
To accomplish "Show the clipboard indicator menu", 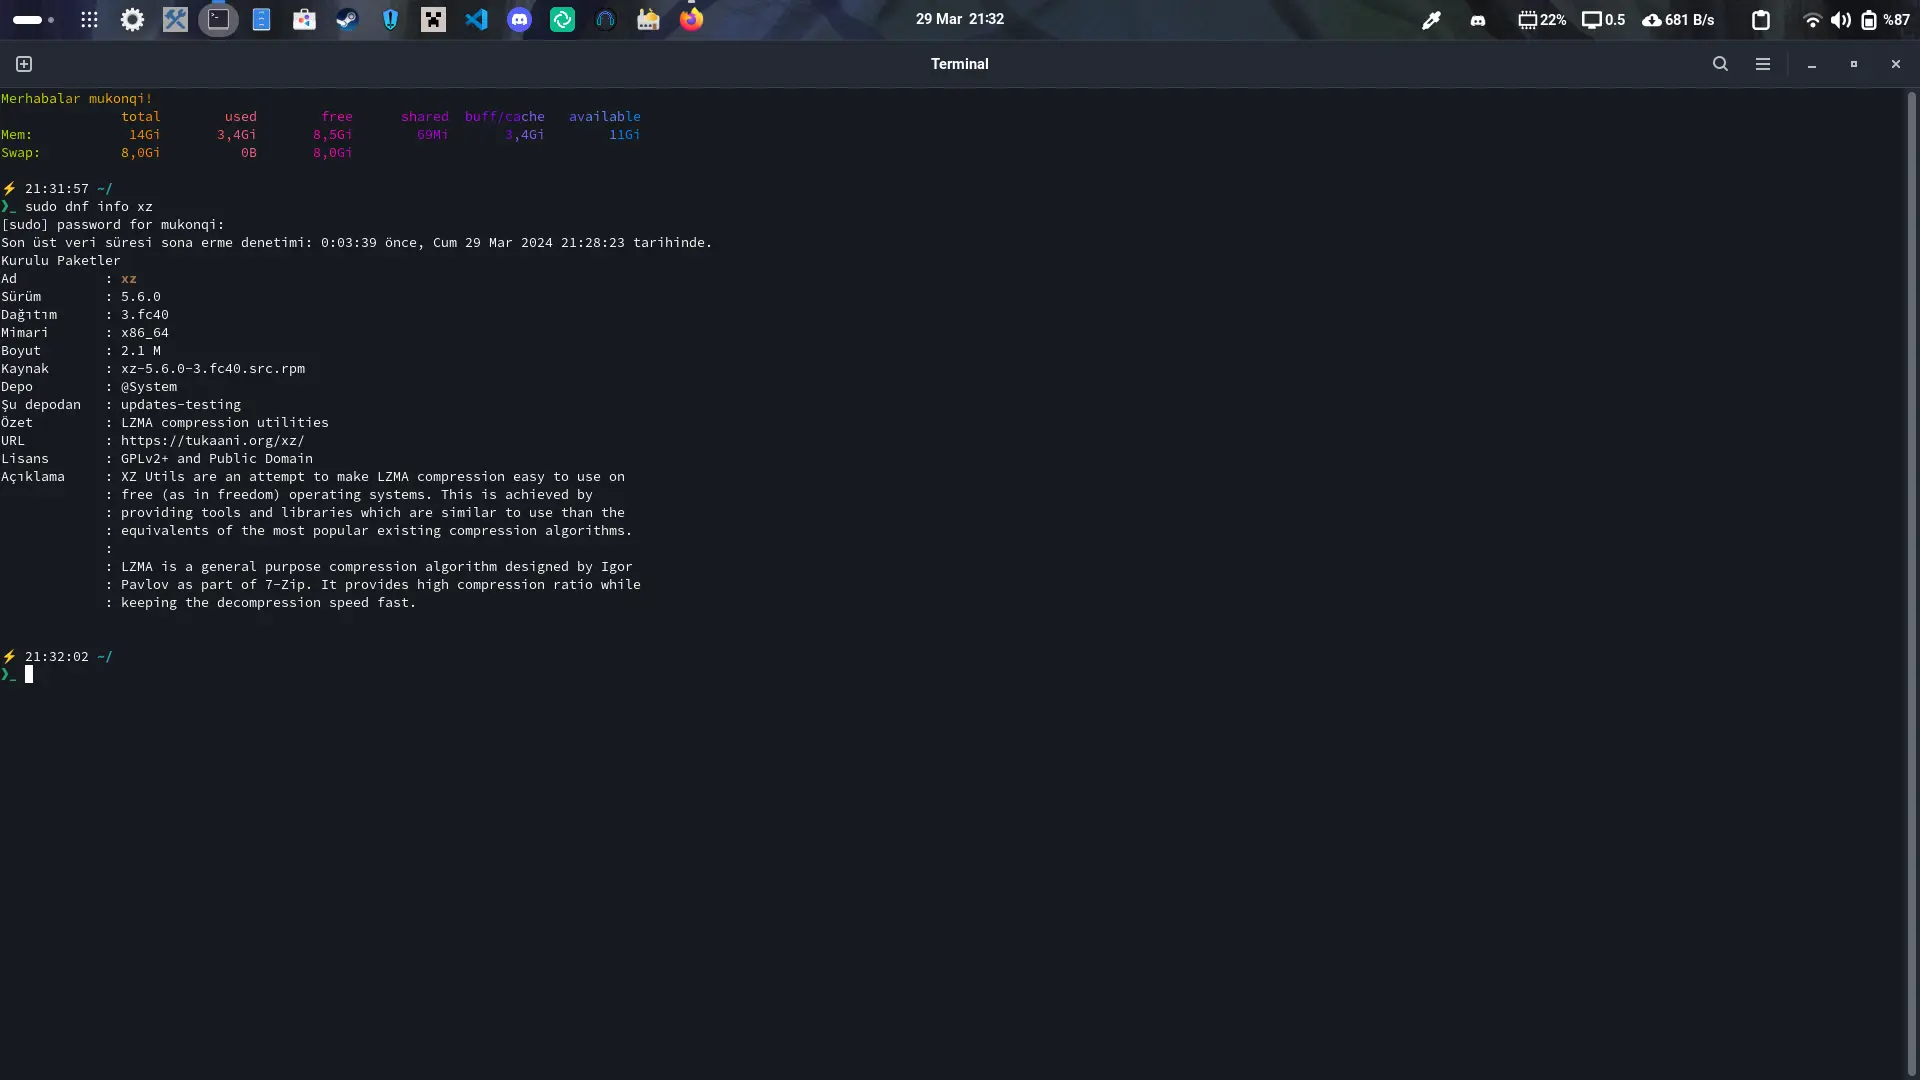I will (1761, 20).
